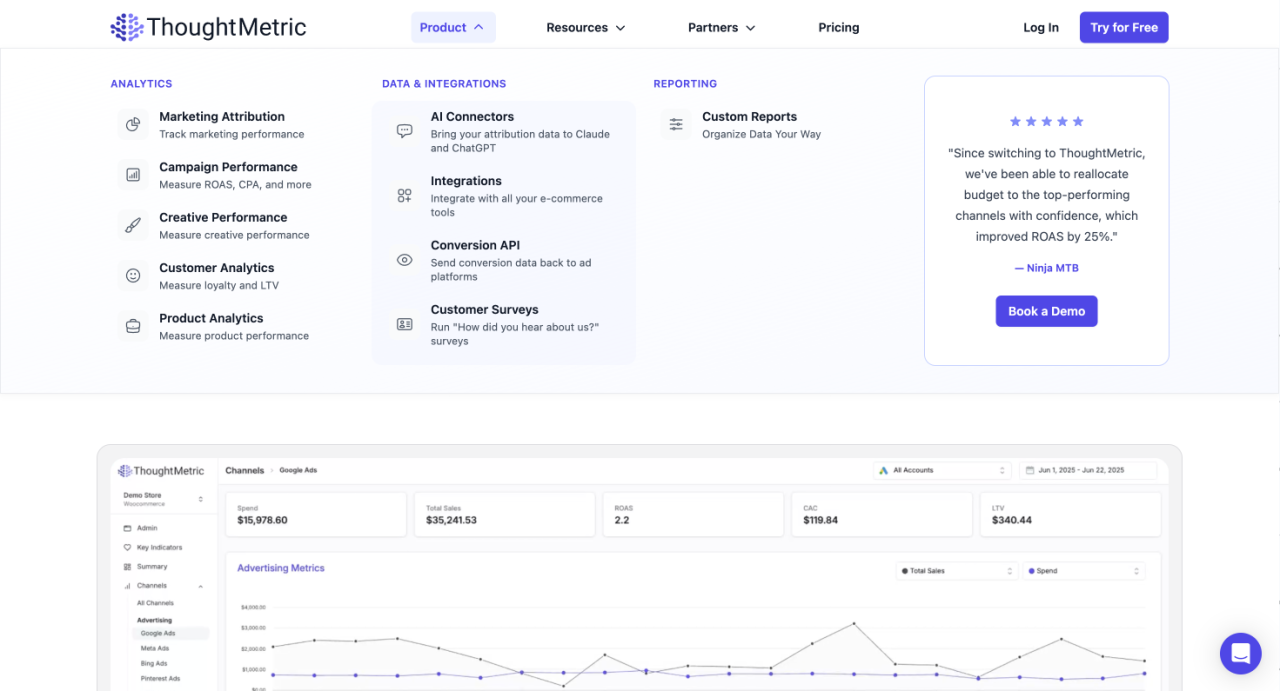Open the All Accounts selector
Image resolution: width=1280 pixels, height=691 pixels.
pyautogui.click(x=940, y=469)
